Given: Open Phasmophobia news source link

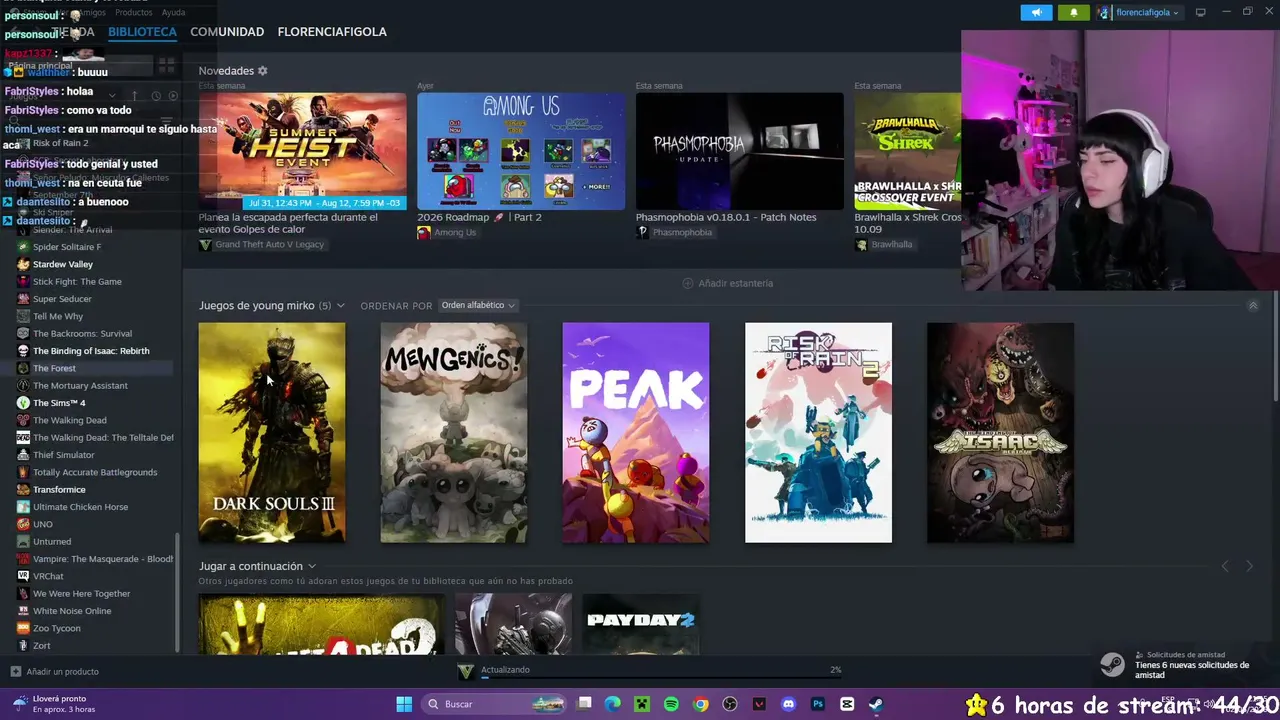Looking at the screenshot, I should click(x=674, y=233).
